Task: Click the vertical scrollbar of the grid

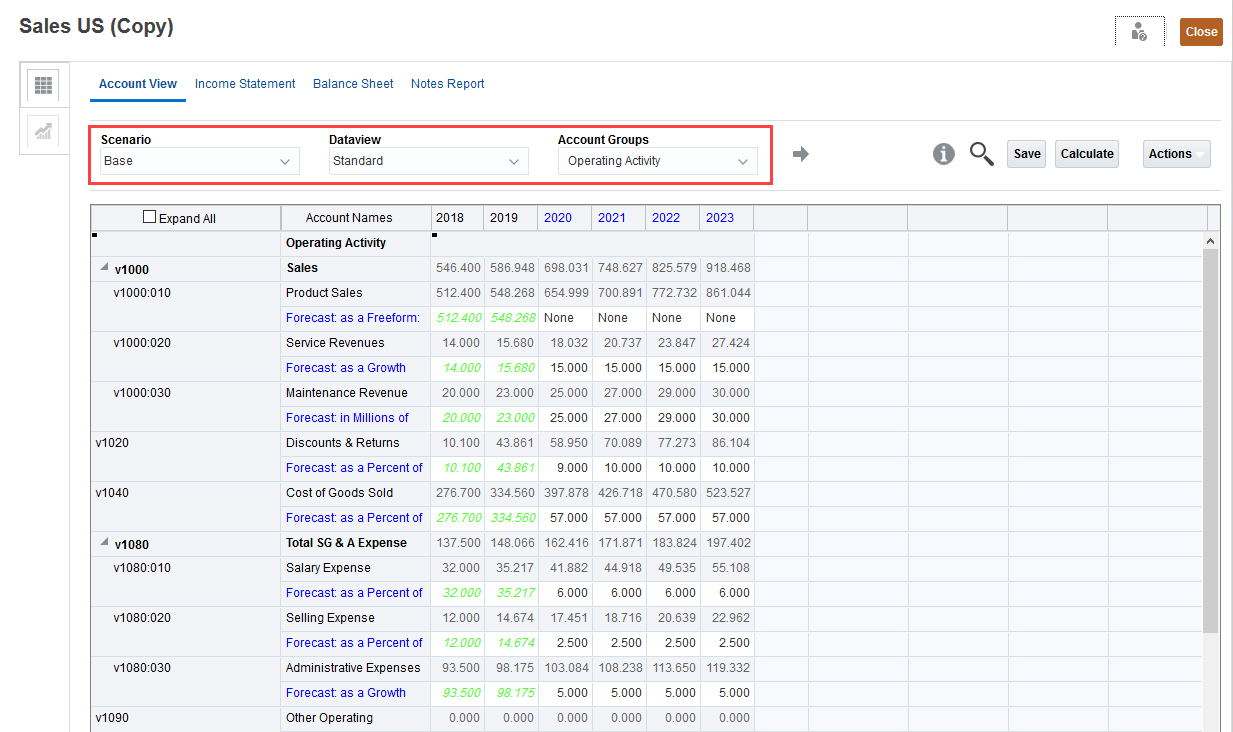Action: pyautogui.click(x=1210, y=440)
